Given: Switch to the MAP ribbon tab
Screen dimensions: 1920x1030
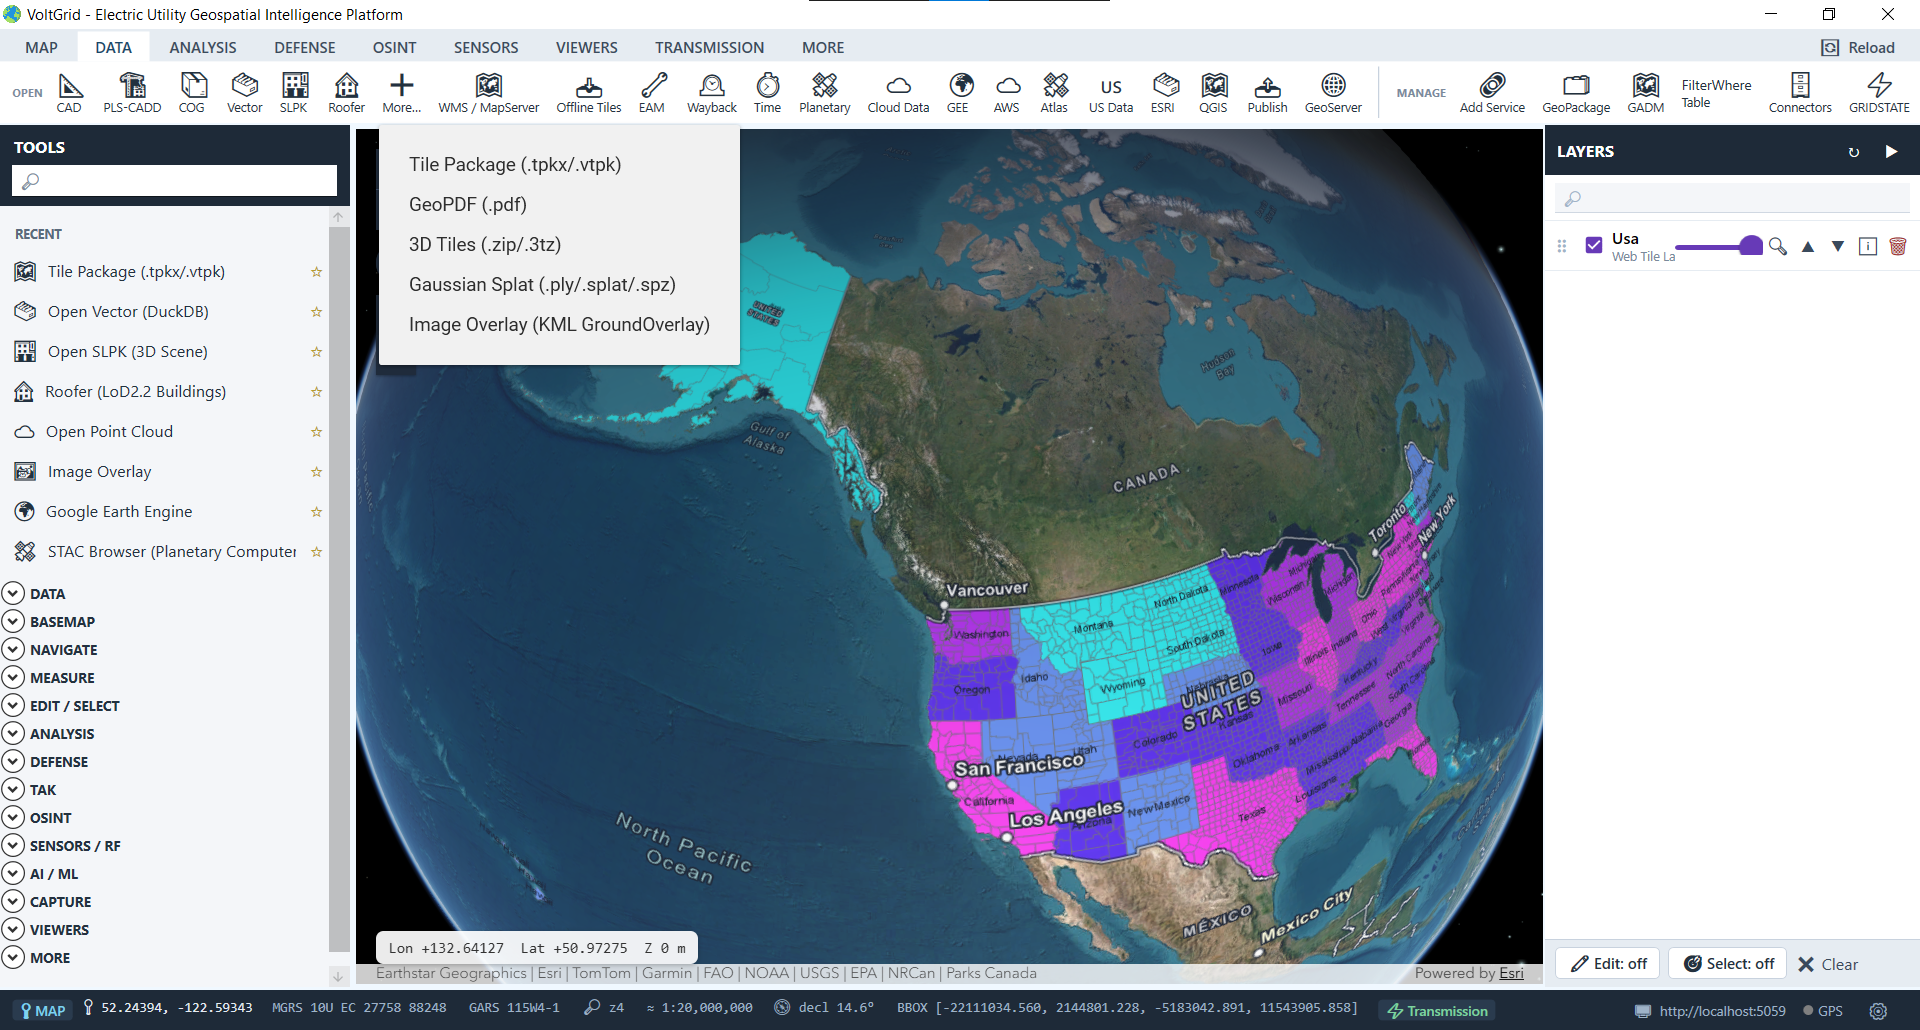Looking at the screenshot, I should pos(41,47).
